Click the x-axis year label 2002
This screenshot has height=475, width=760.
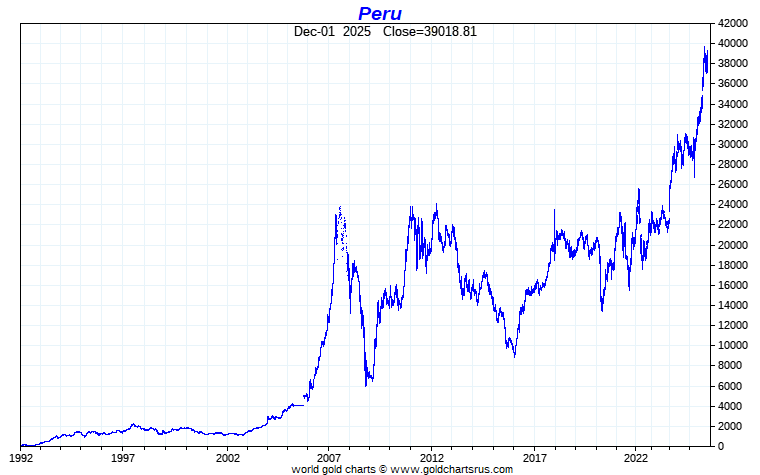coord(228,458)
